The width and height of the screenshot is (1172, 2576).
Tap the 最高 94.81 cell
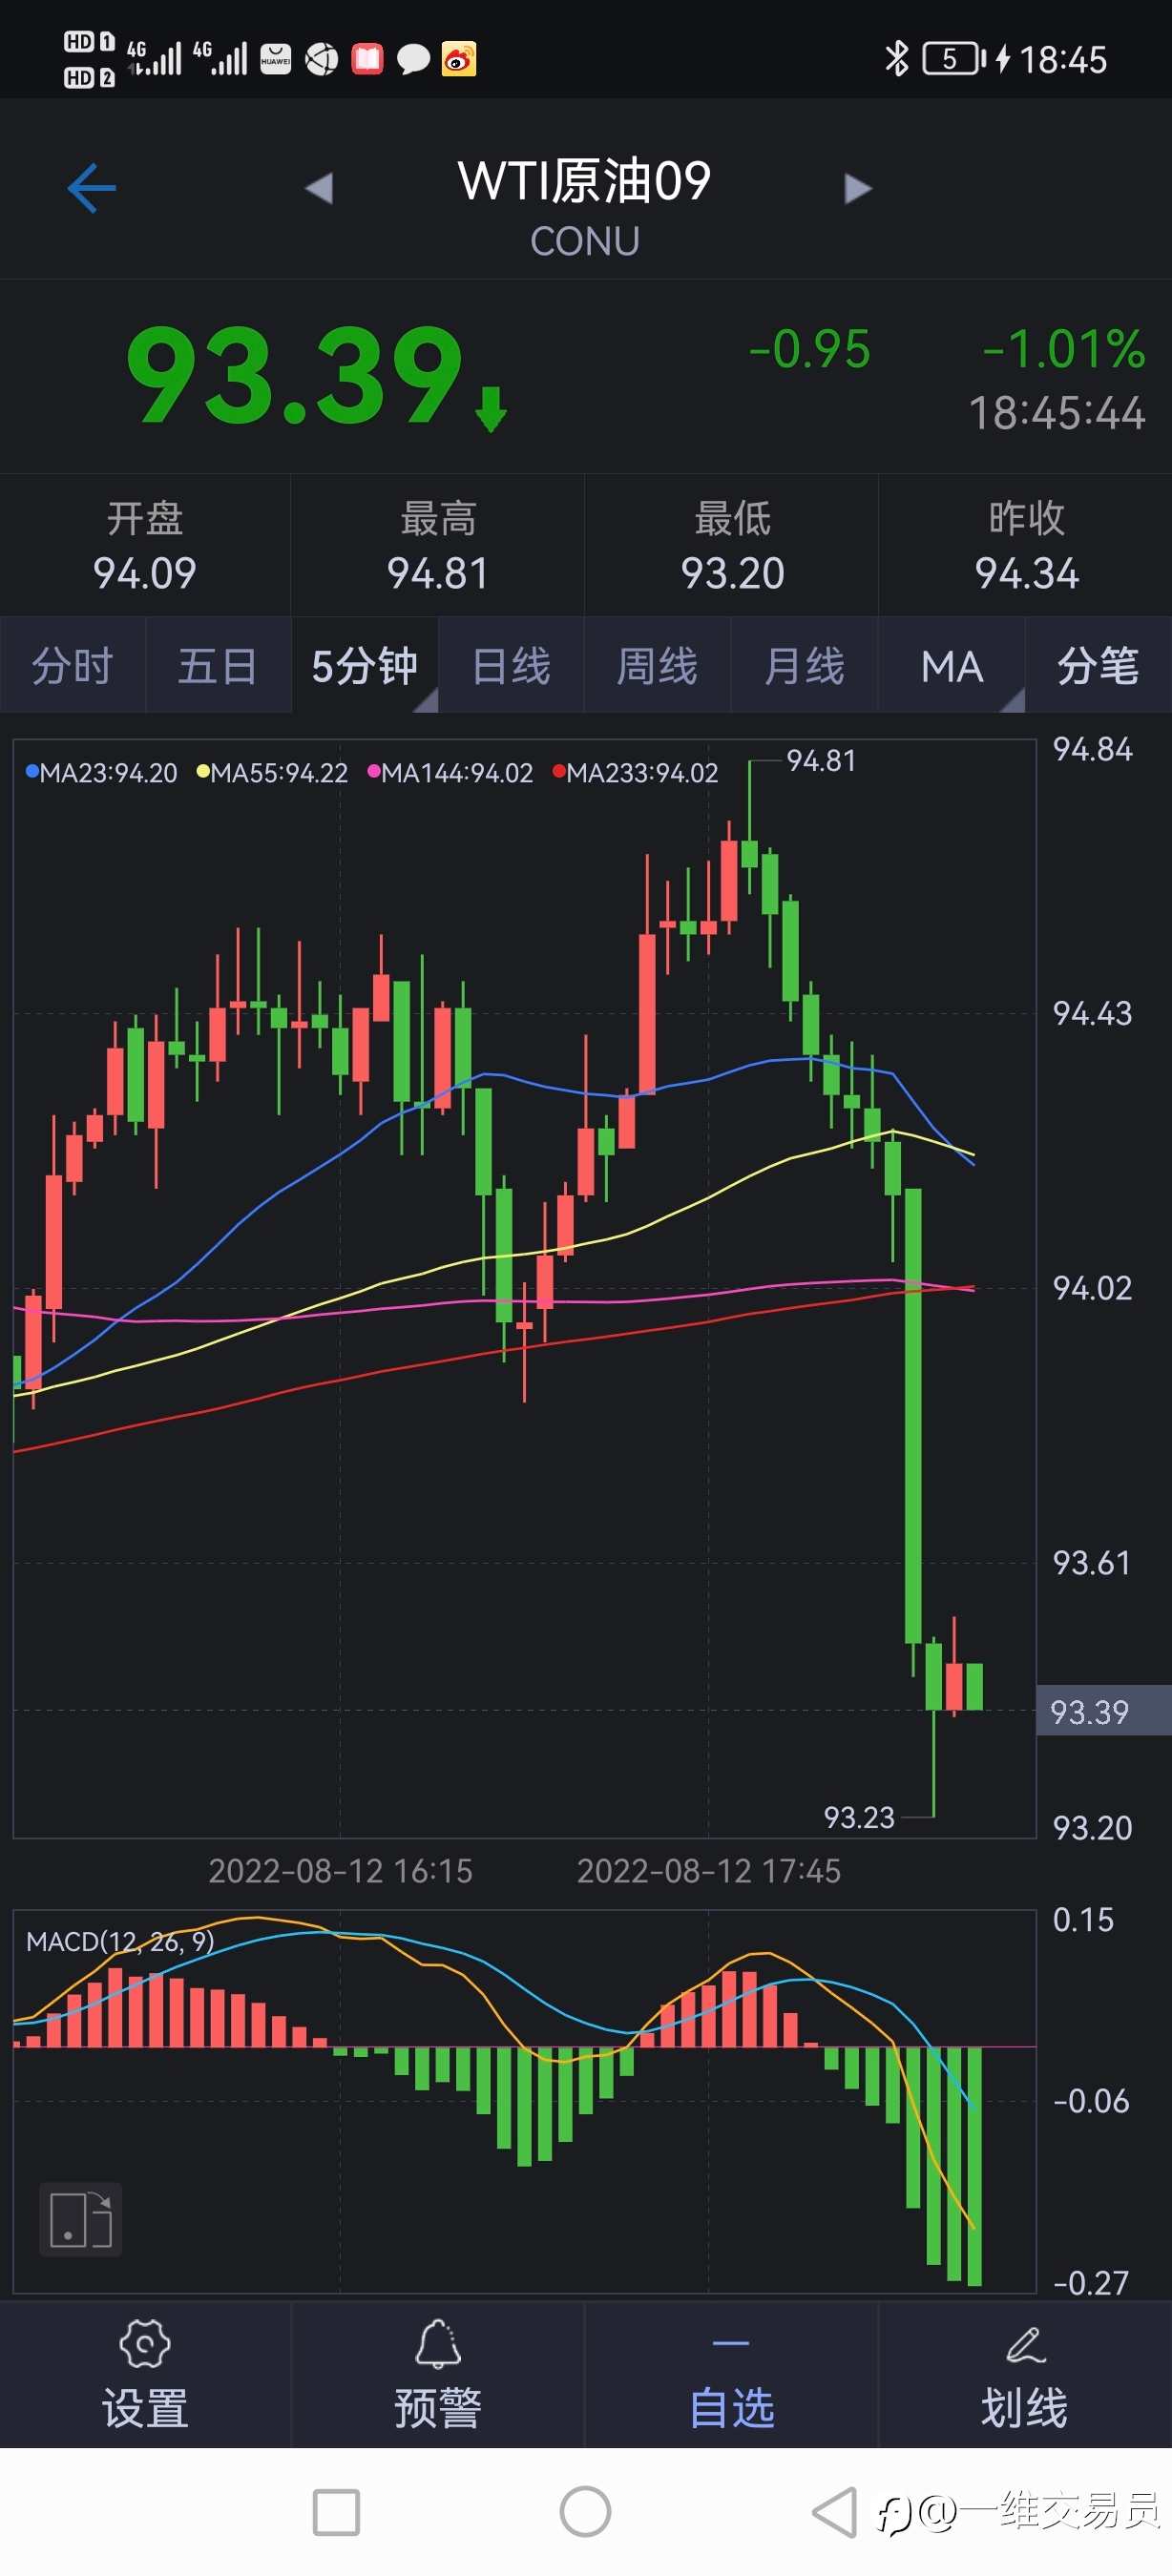pyautogui.click(x=438, y=546)
